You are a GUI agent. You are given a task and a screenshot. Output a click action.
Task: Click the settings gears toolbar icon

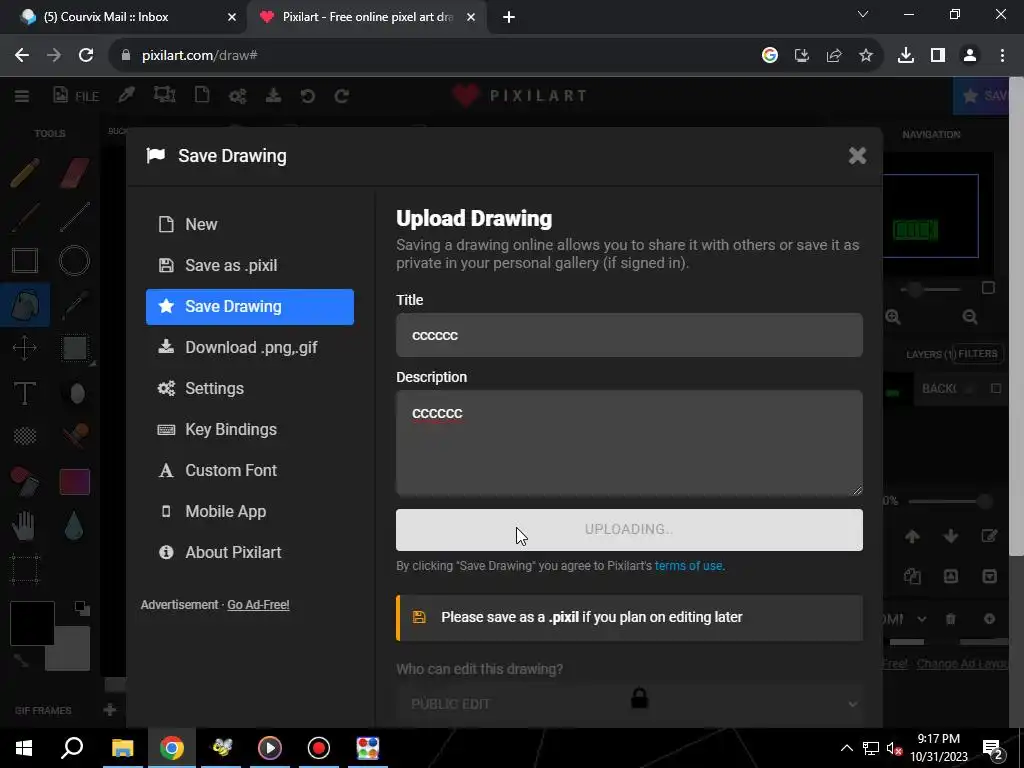click(238, 96)
